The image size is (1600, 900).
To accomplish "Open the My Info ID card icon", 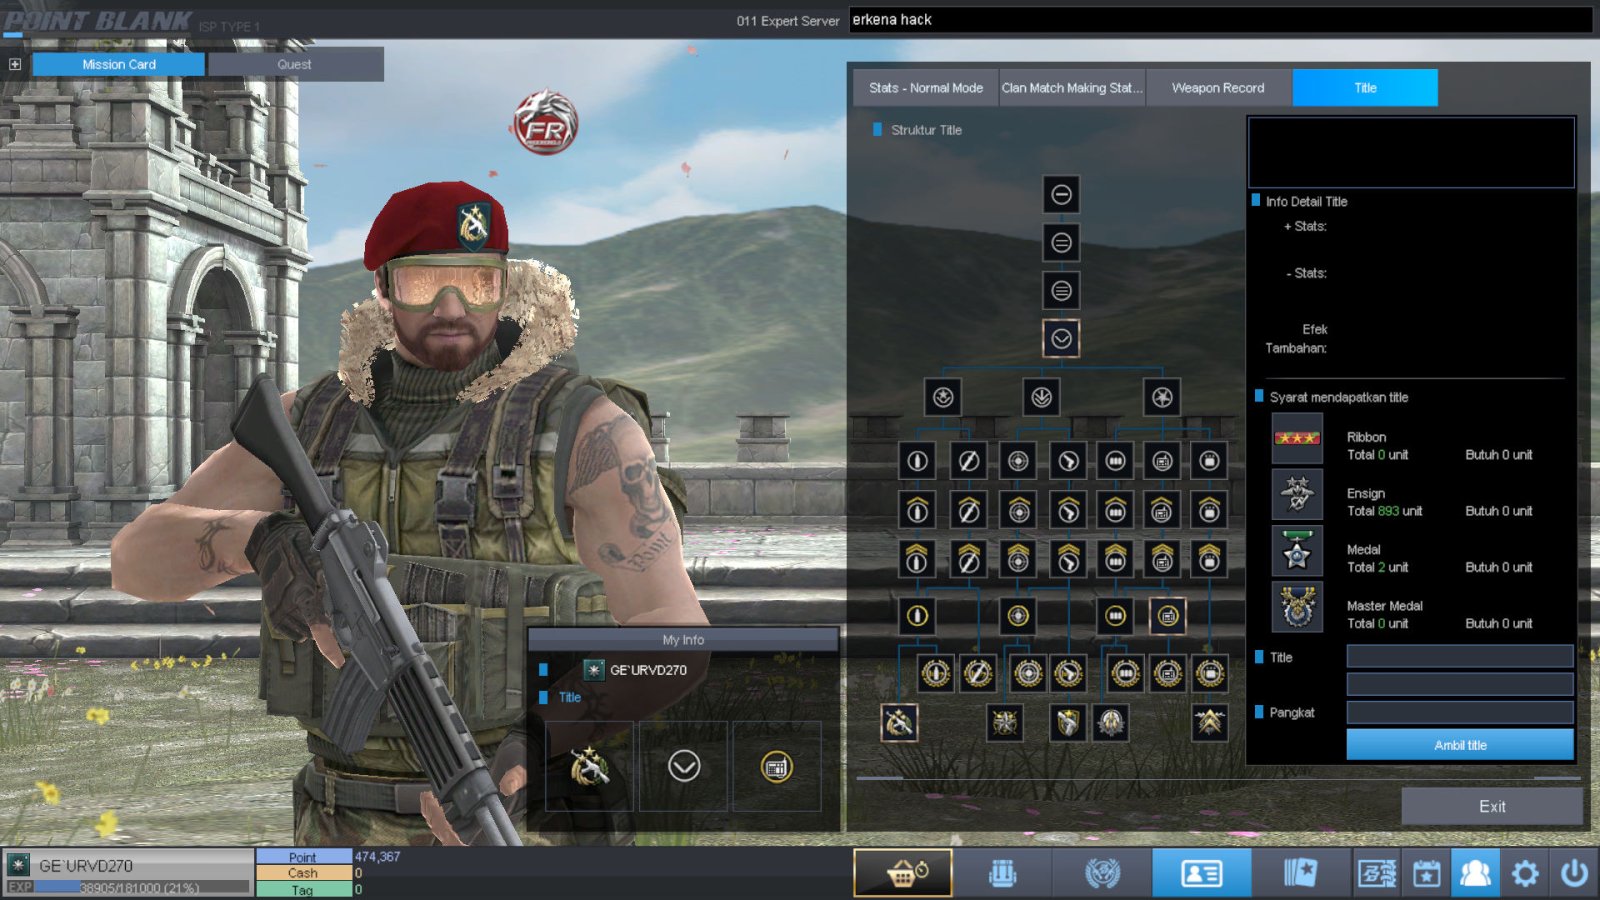I will click(1201, 873).
